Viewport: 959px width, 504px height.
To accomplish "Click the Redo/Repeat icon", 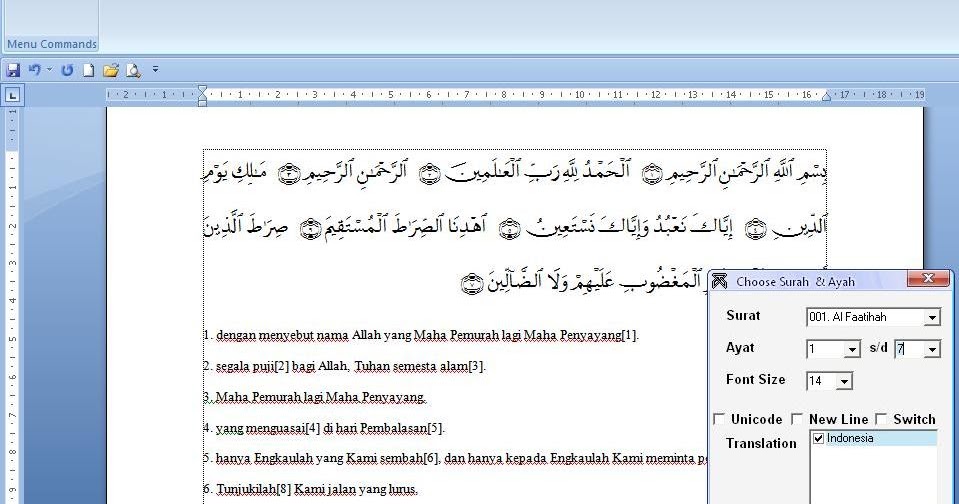I will pyautogui.click(x=67, y=70).
